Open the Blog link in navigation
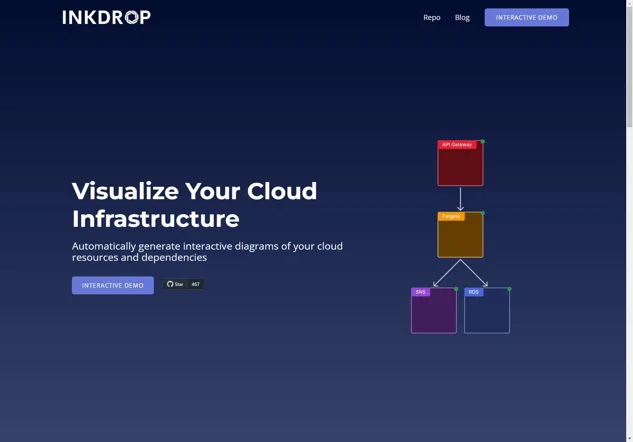The image size is (633, 442). 462,18
